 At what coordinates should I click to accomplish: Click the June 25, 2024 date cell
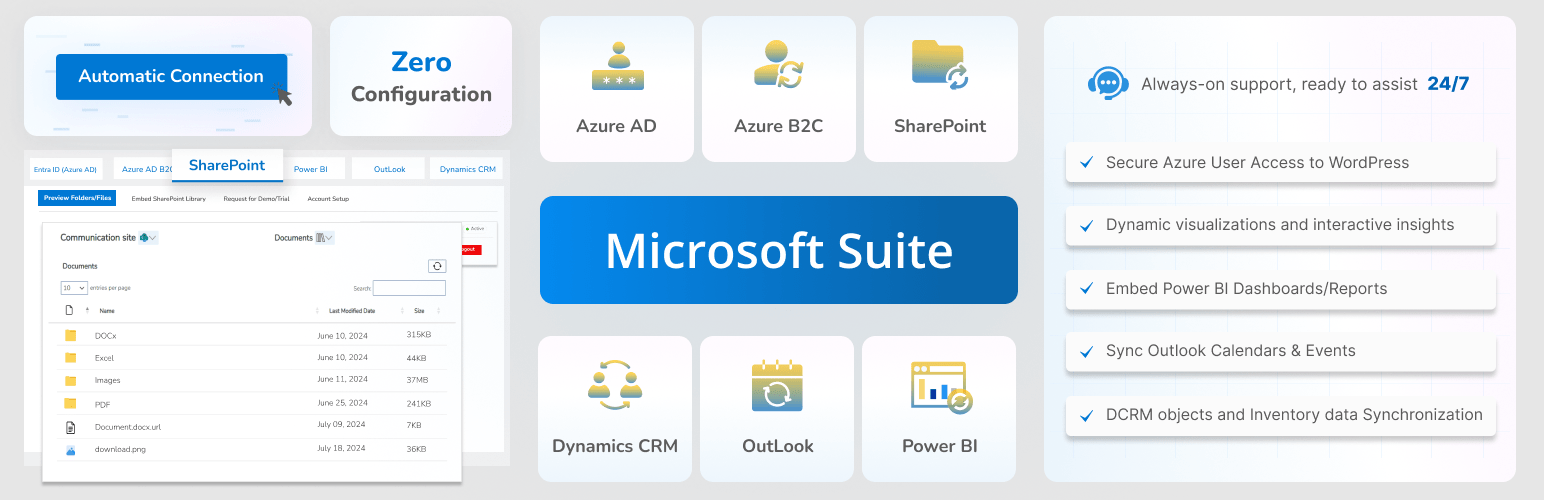click(x=342, y=404)
